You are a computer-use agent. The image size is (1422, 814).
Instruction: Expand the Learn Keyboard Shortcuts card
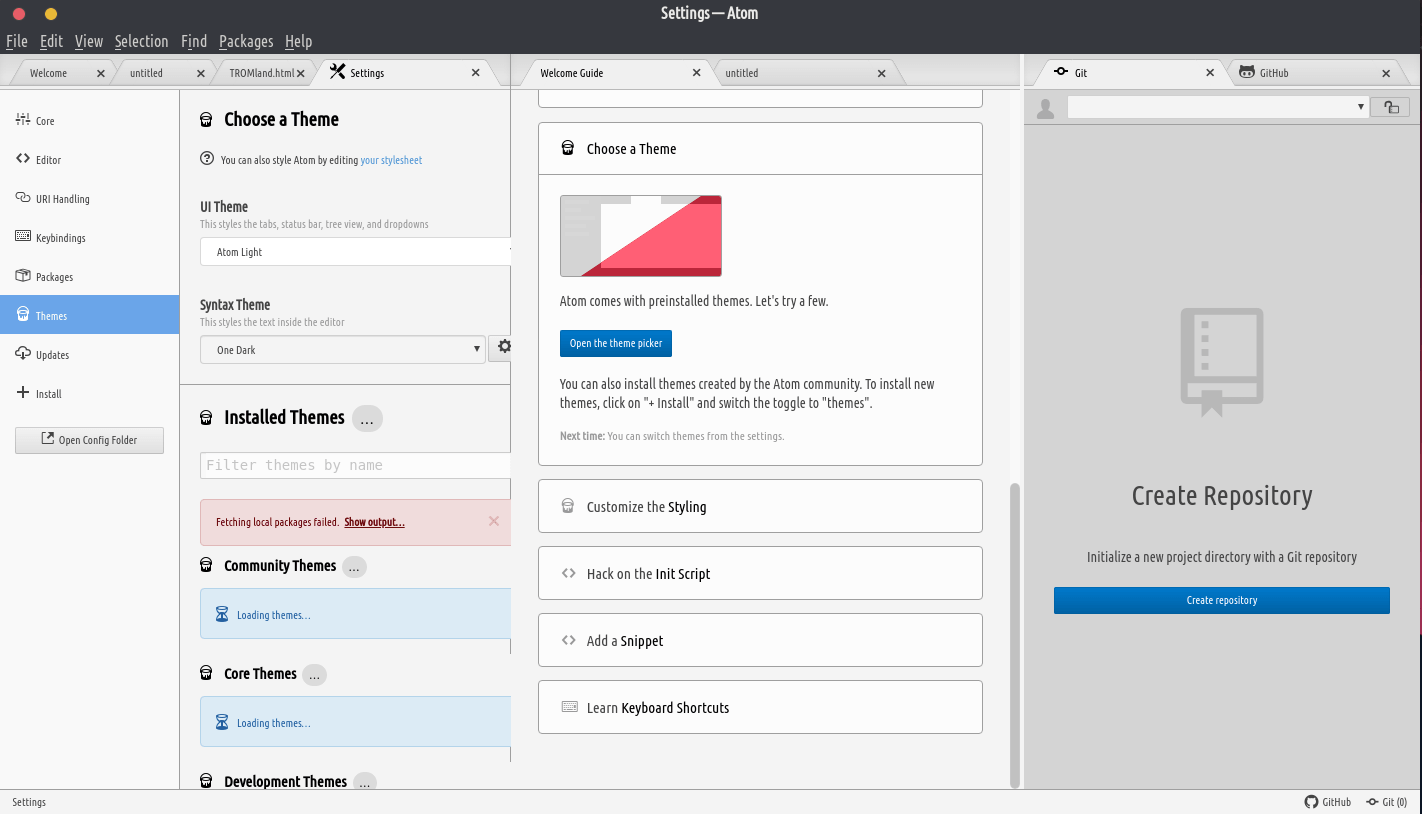pos(760,707)
